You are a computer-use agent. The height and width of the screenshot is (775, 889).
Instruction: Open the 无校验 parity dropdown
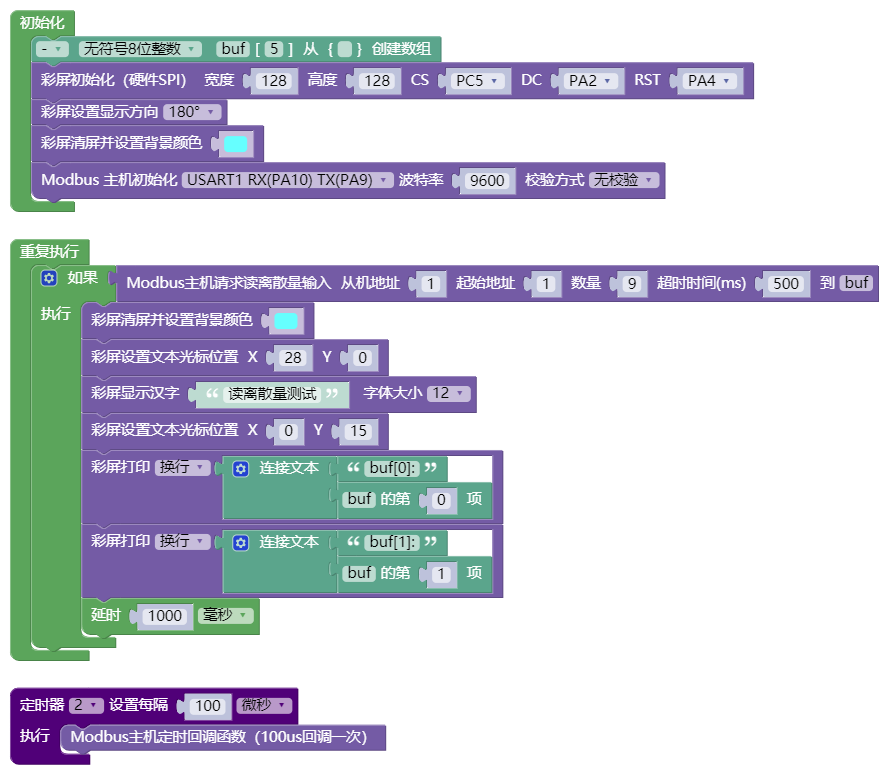(624, 180)
